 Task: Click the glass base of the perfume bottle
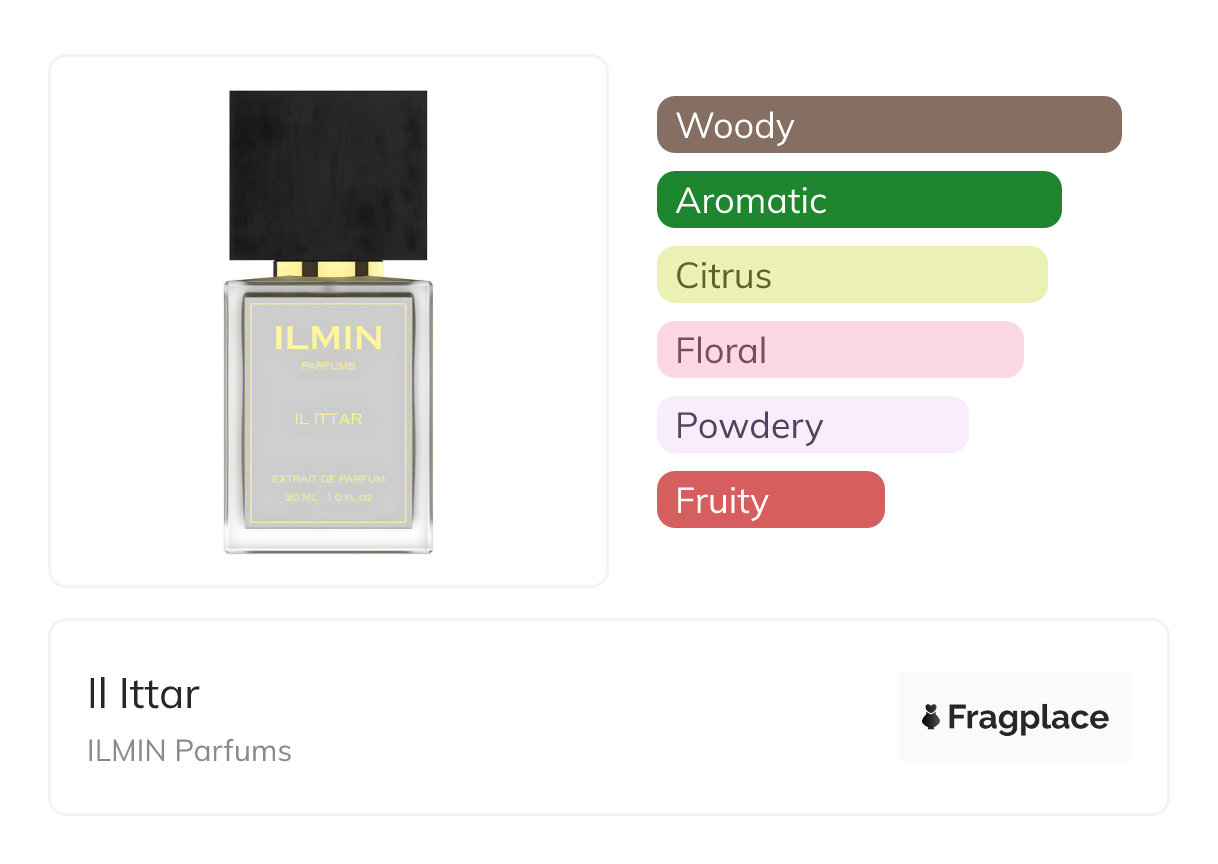click(328, 540)
